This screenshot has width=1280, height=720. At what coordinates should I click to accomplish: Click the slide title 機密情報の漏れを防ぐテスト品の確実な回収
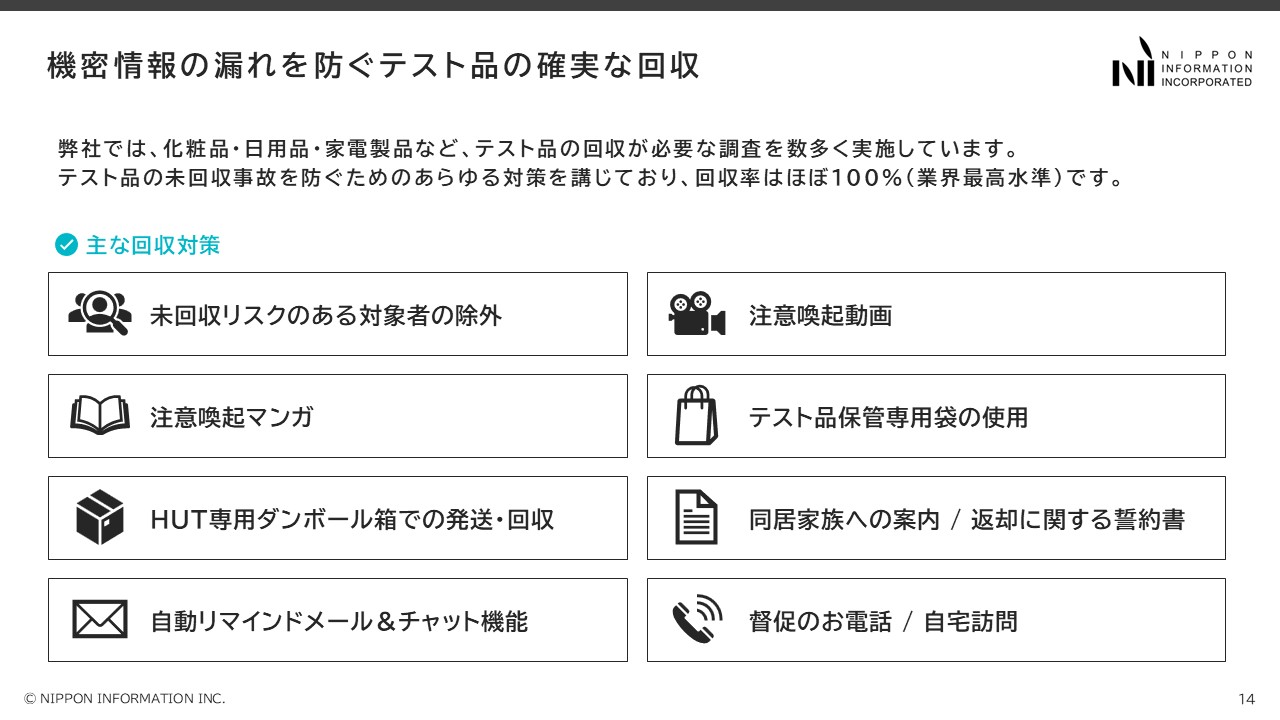[373, 66]
